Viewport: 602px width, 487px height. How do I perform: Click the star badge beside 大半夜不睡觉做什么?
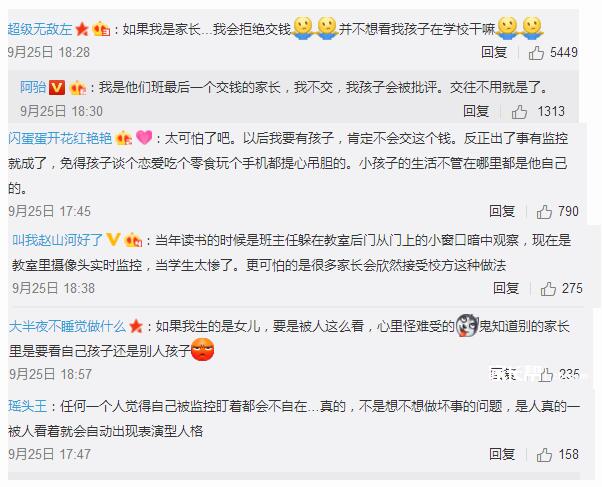(136, 327)
